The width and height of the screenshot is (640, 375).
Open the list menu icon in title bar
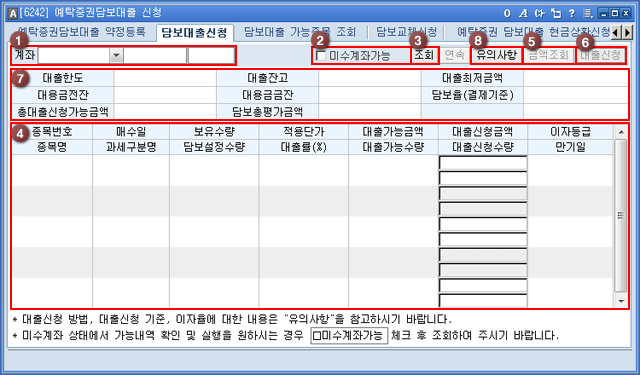pos(588,13)
